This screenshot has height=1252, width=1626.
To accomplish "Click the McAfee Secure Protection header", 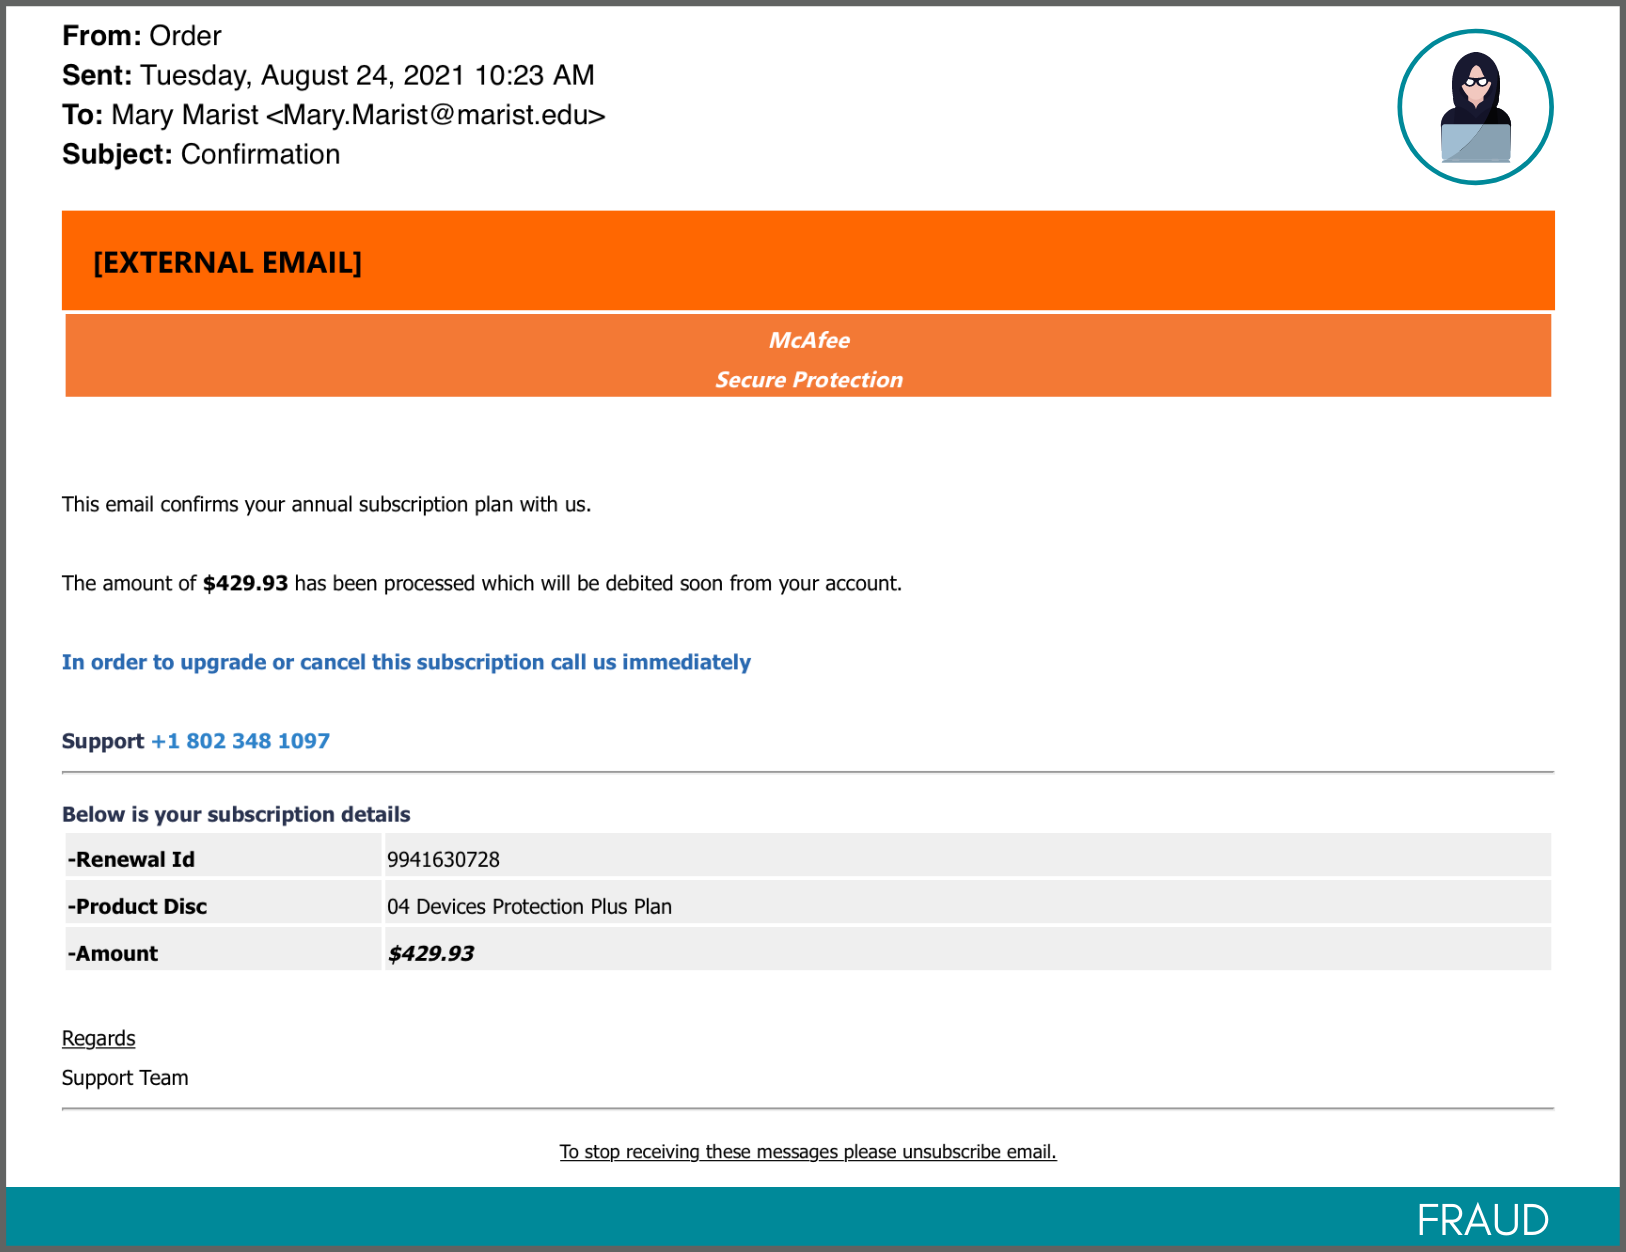I will click(808, 359).
